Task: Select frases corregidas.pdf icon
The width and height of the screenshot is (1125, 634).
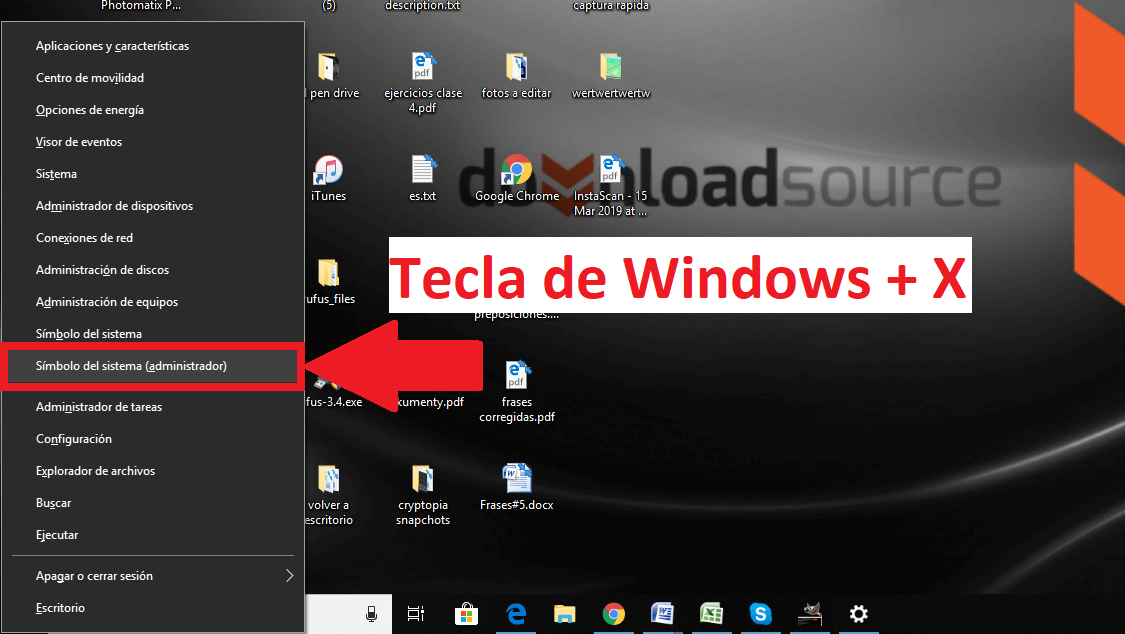Action: [x=517, y=376]
